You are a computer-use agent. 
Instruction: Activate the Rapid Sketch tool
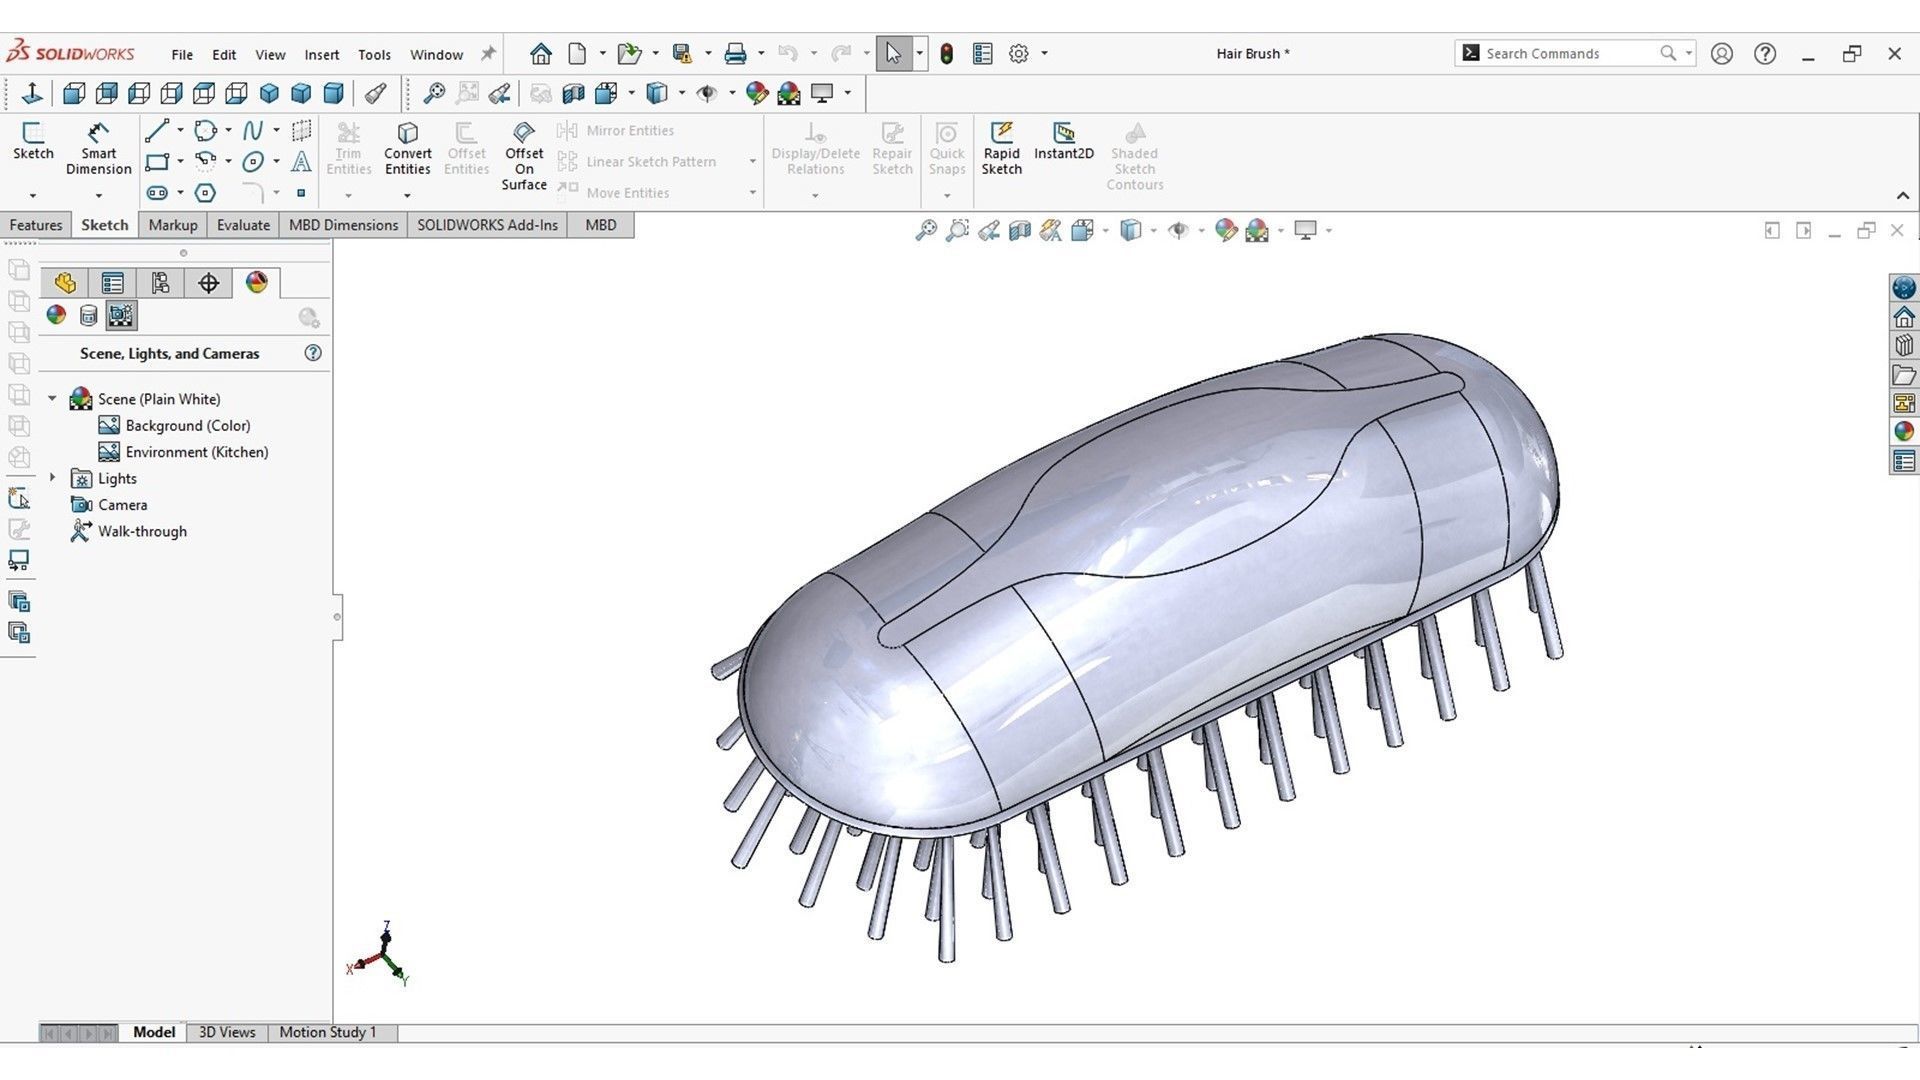coord(1001,148)
